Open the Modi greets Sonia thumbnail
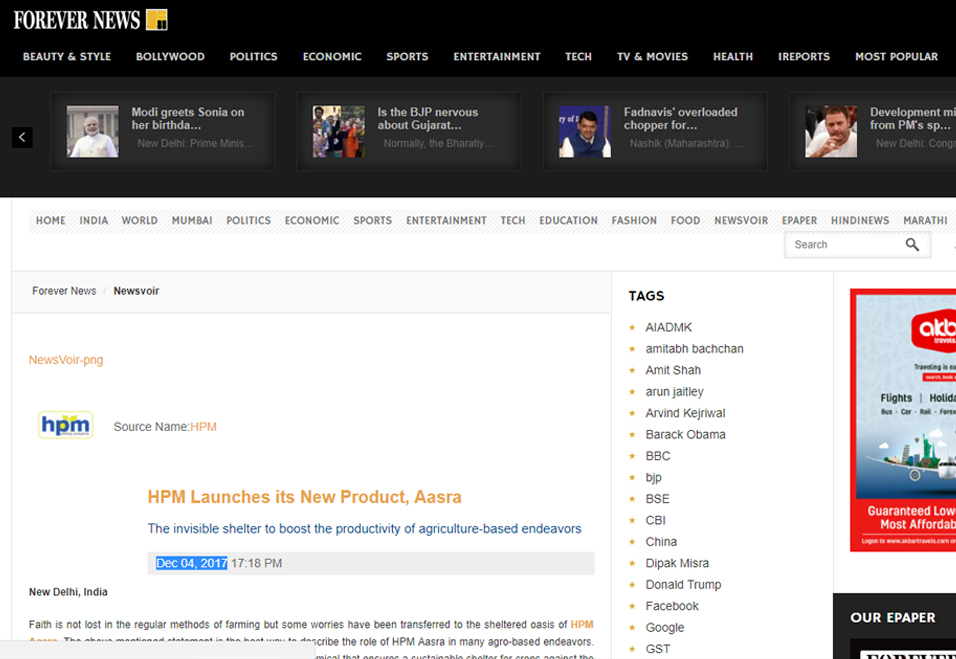Image resolution: width=956 pixels, height=659 pixels. [93, 132]
